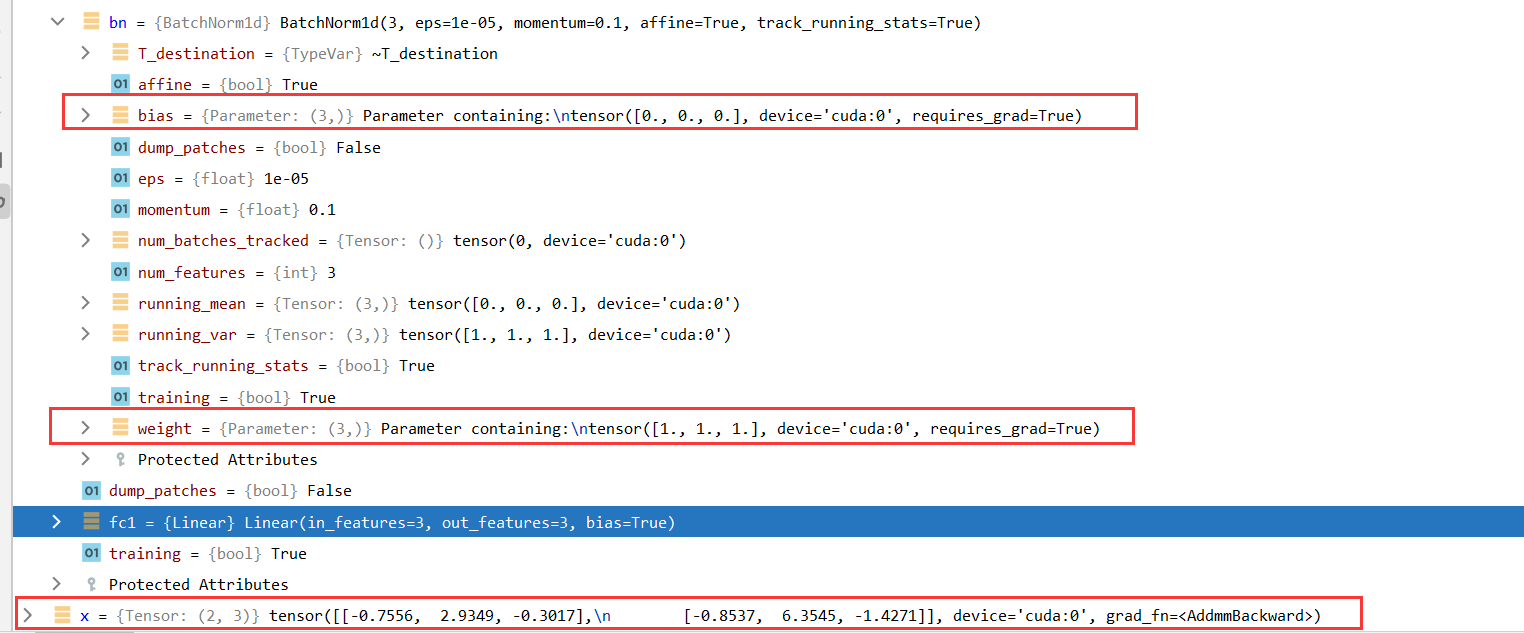
Task: Click the key icon beside Protected Attributes
Action: click(119, 459)
